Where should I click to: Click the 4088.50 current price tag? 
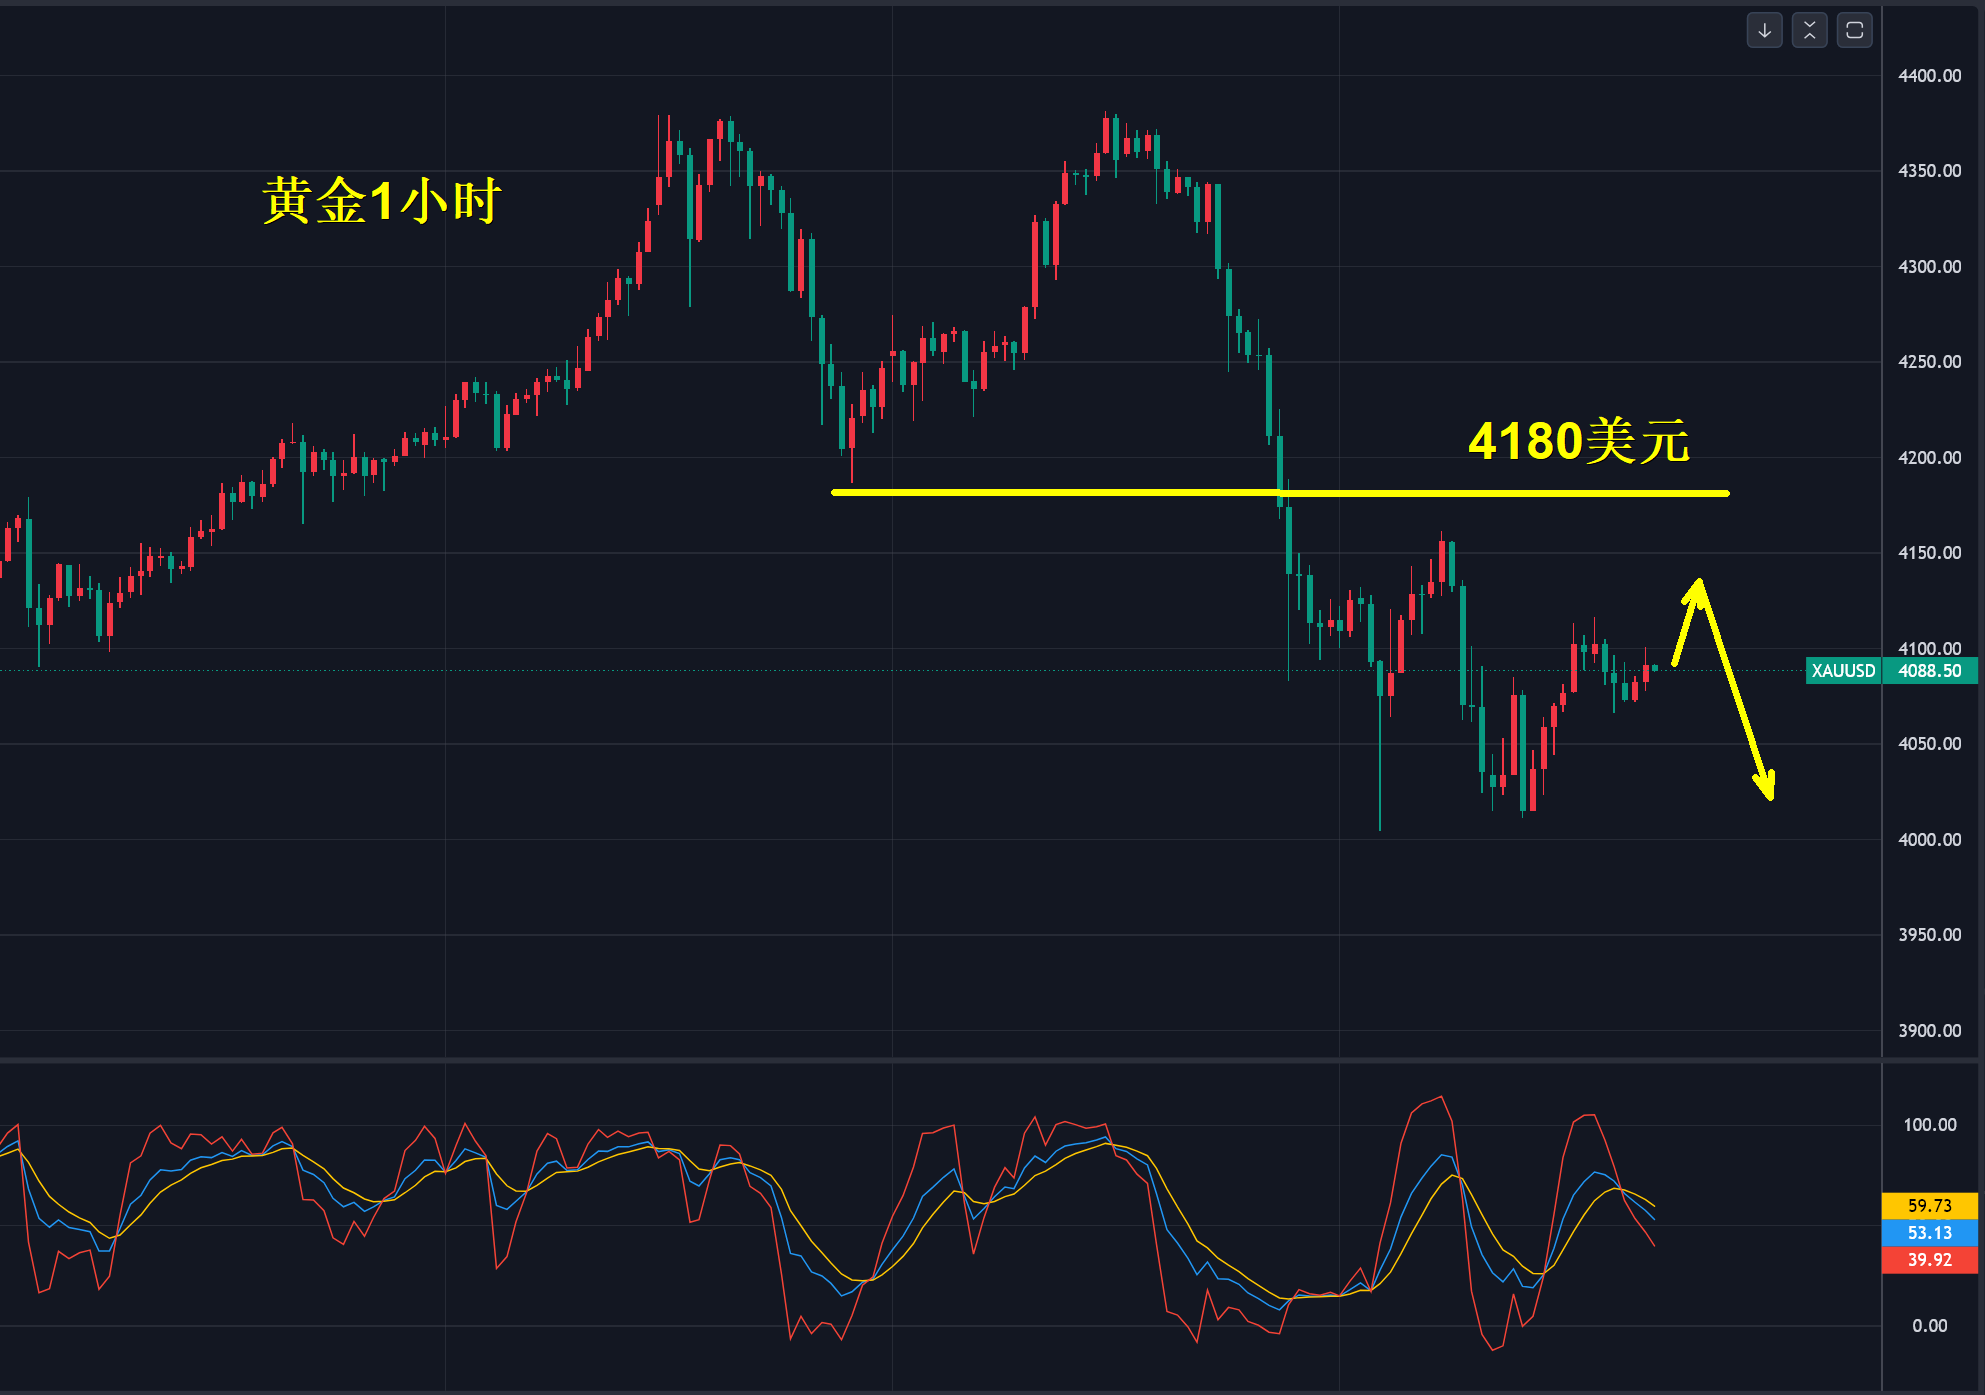tap(1929, 671)
